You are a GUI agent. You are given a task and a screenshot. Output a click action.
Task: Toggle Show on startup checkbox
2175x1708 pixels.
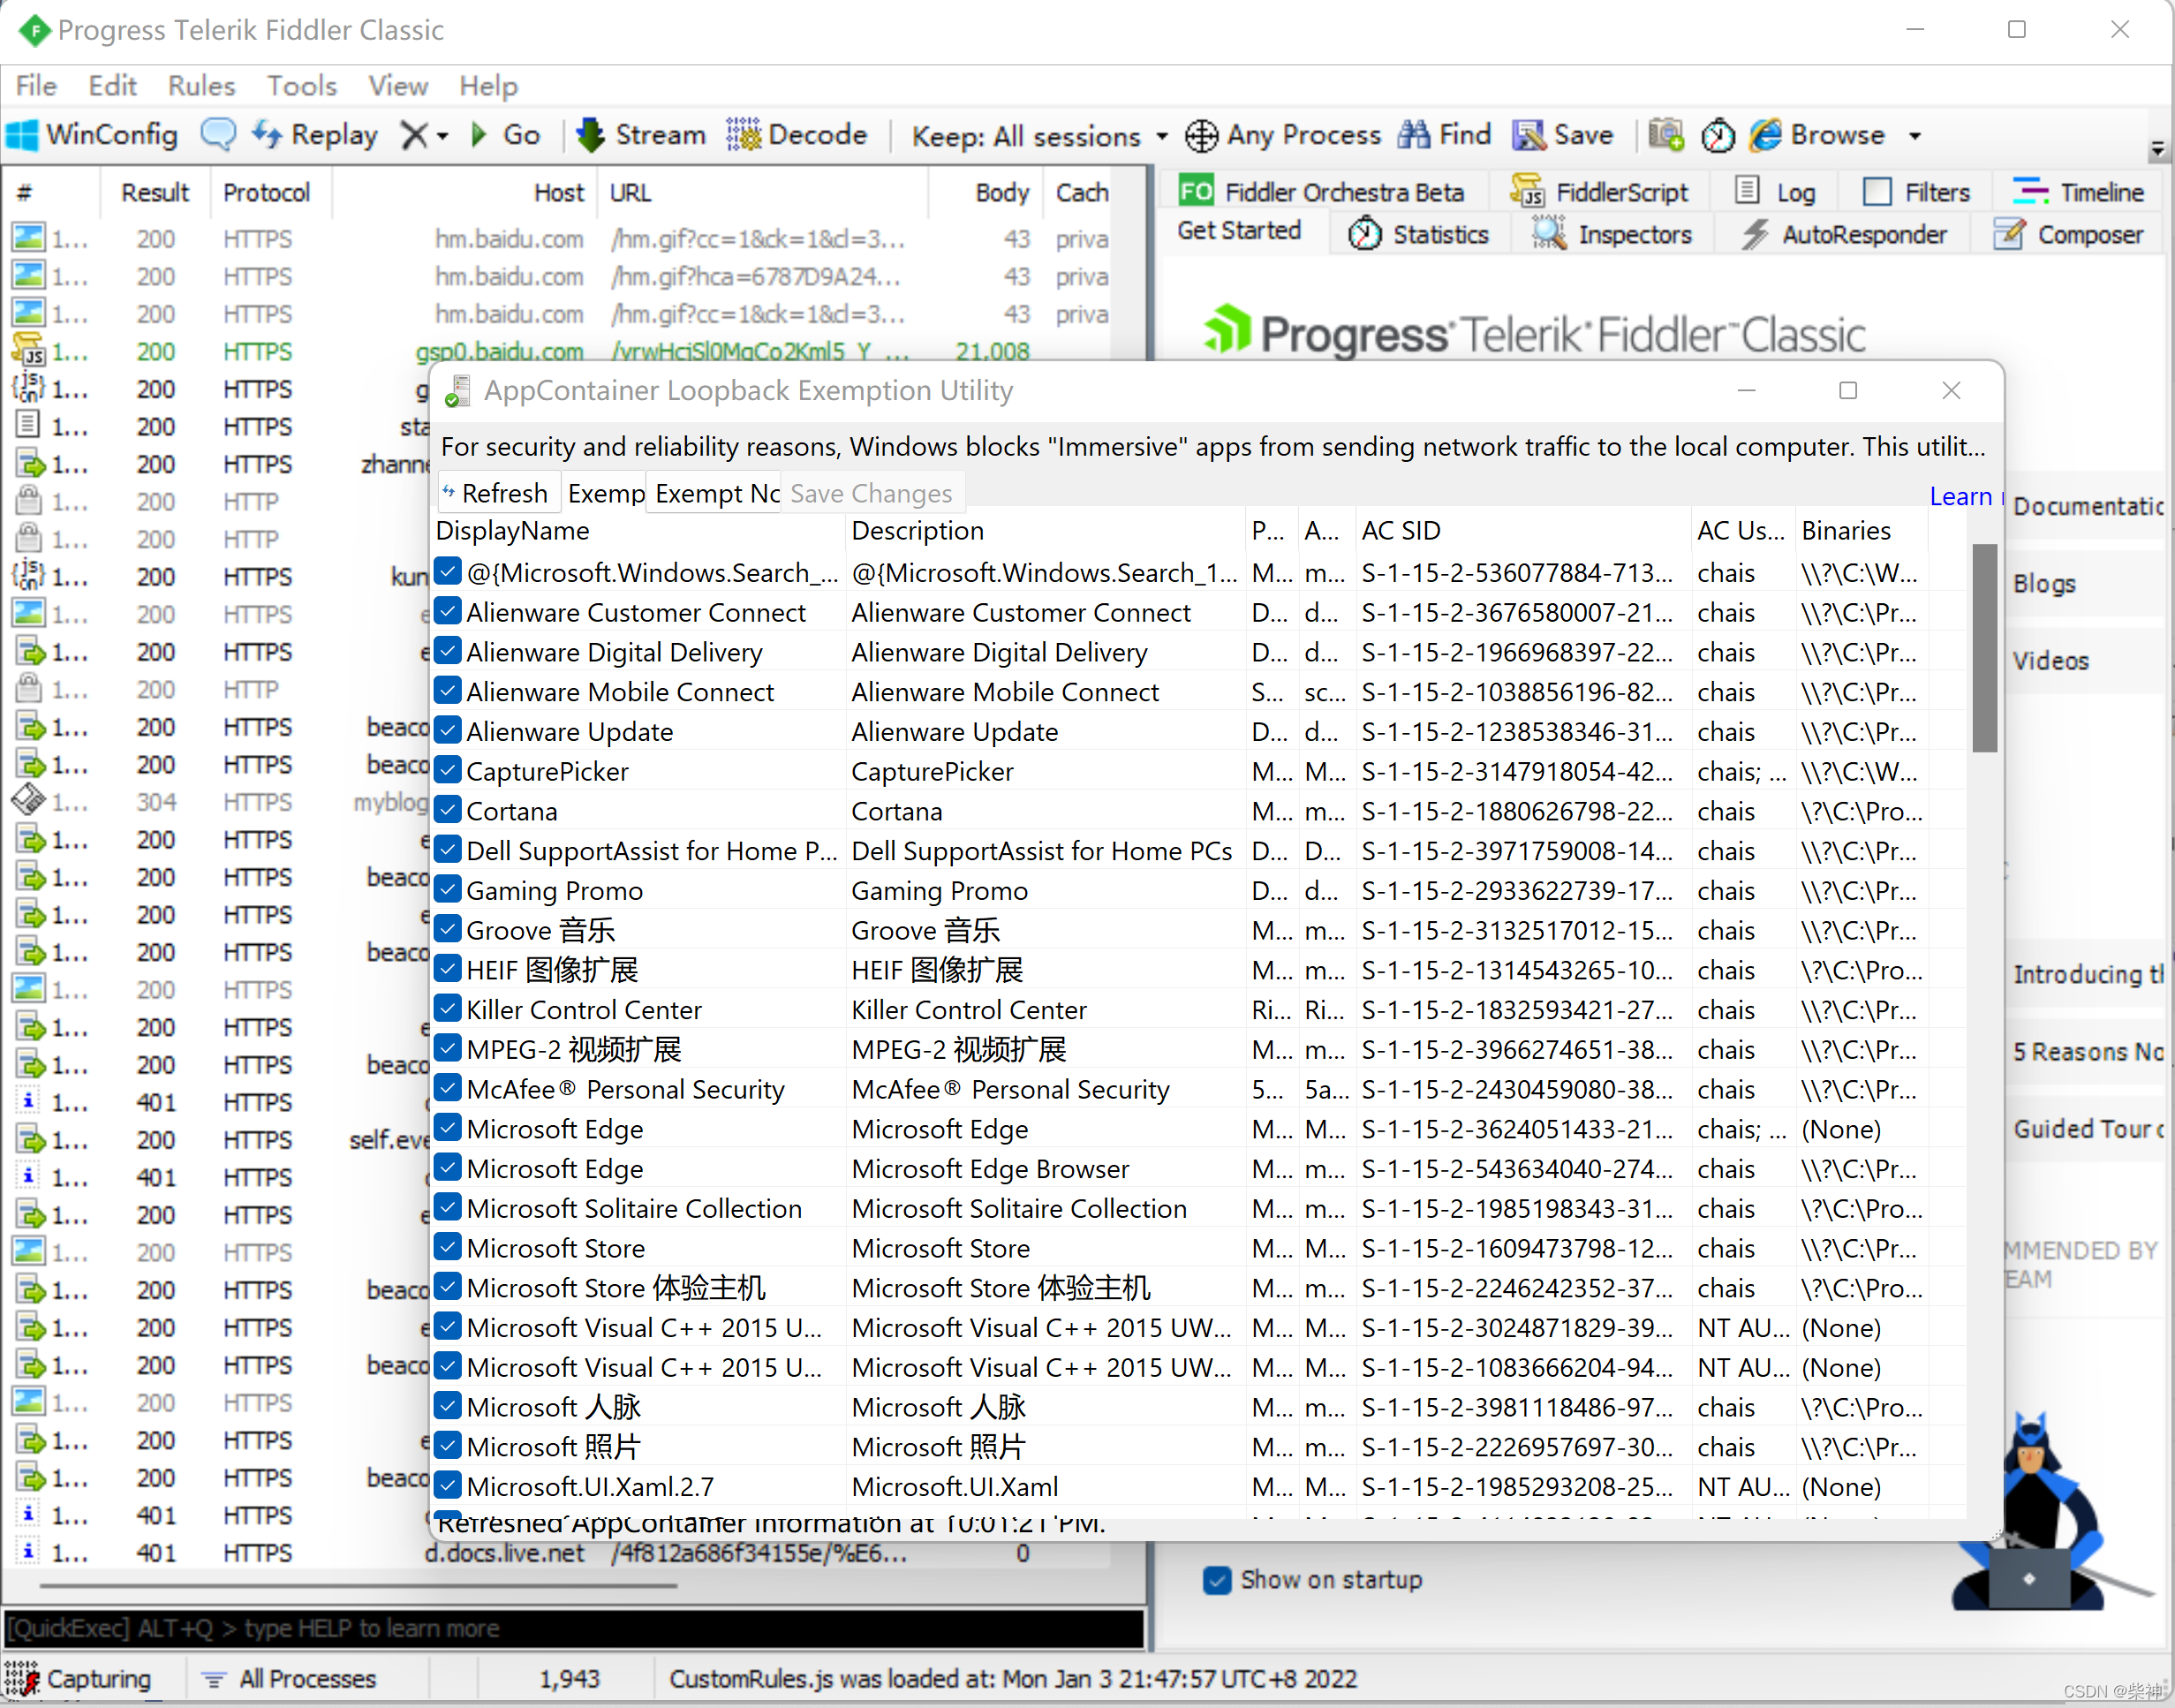[1217, 1580]
